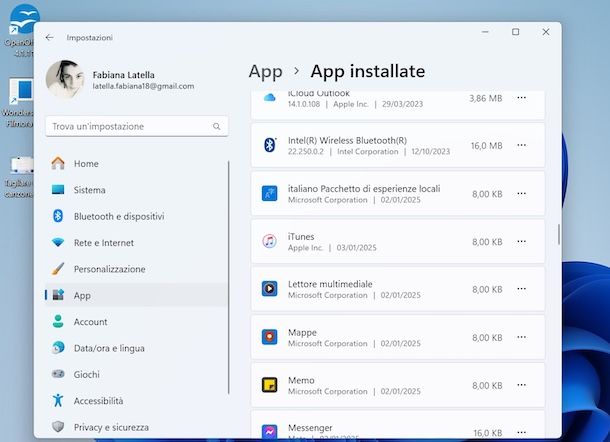The width and height of the screenshot is (610, 442).
Task: Open Rete e Internet section
Action: tap(136, 243)
